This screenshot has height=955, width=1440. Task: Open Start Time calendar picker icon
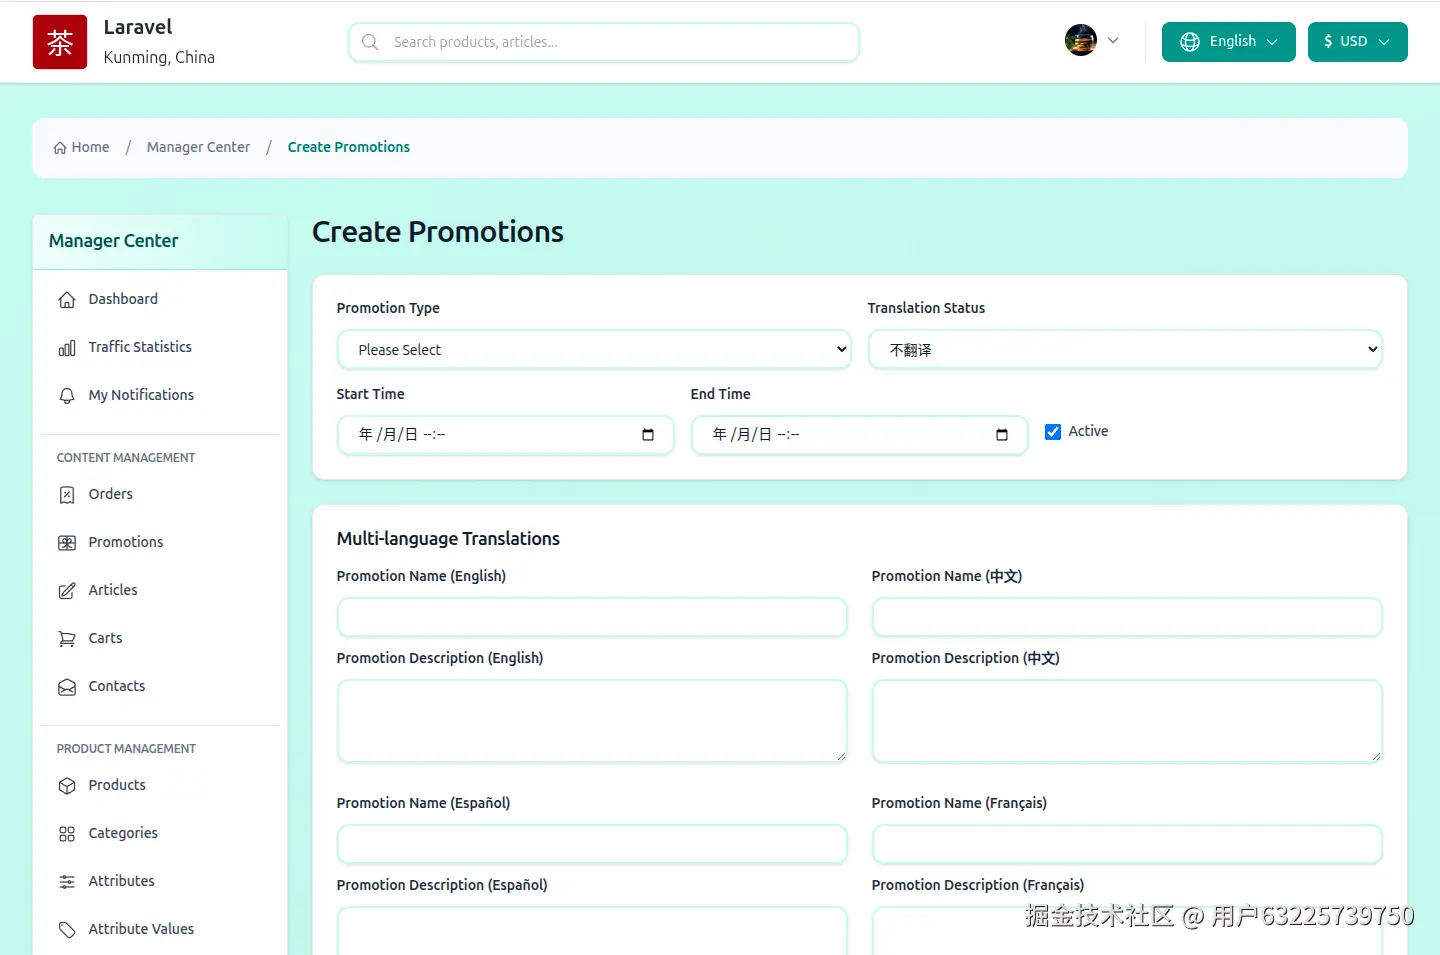(648, 435)
